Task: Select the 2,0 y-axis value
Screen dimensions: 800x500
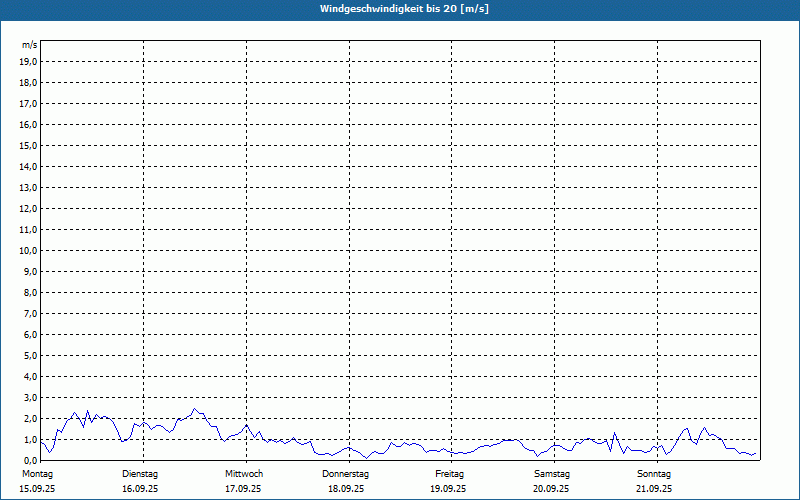Action: 30,418
